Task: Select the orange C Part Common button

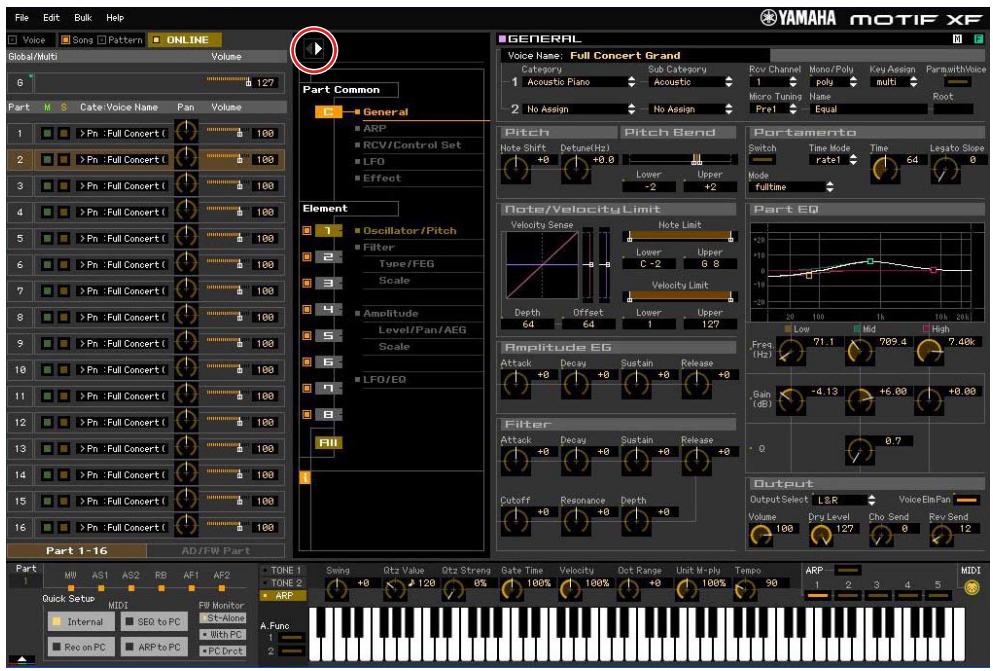Action: click(328, 112)
